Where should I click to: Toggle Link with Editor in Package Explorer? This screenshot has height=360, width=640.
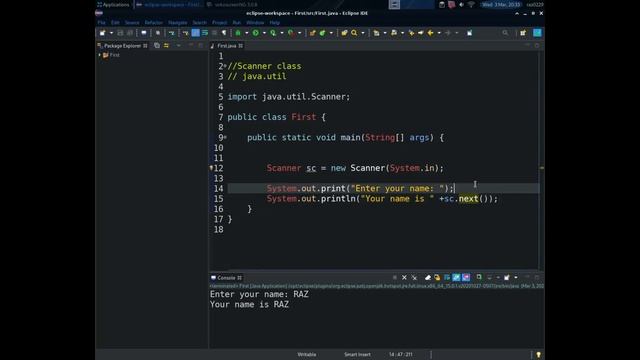click(166, 46)
